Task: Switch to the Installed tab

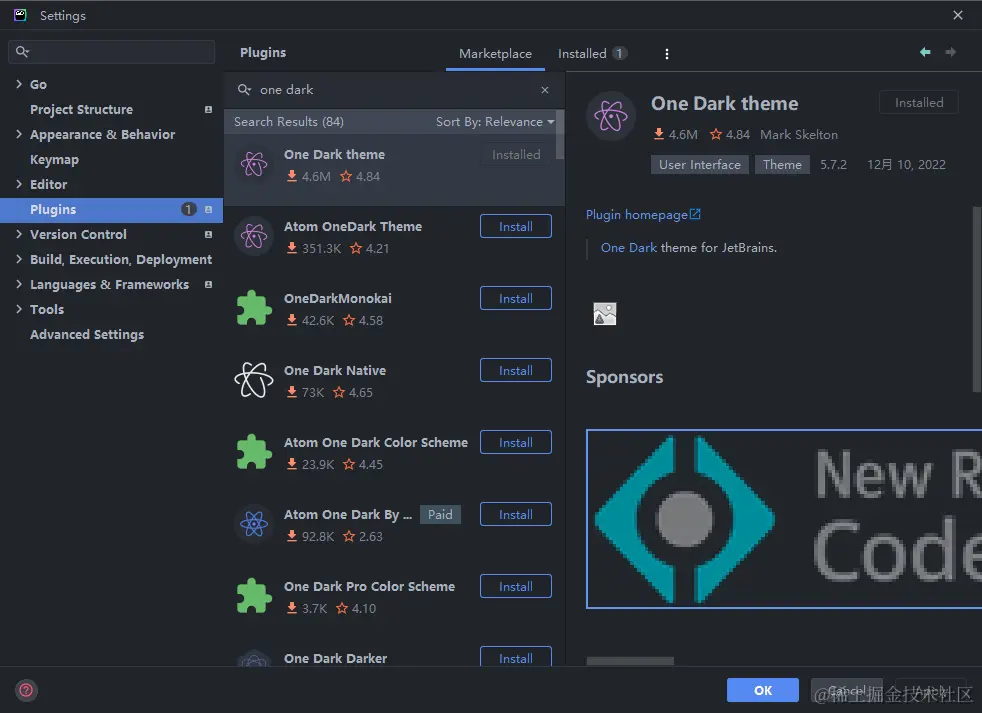Action: coord(592,54)
